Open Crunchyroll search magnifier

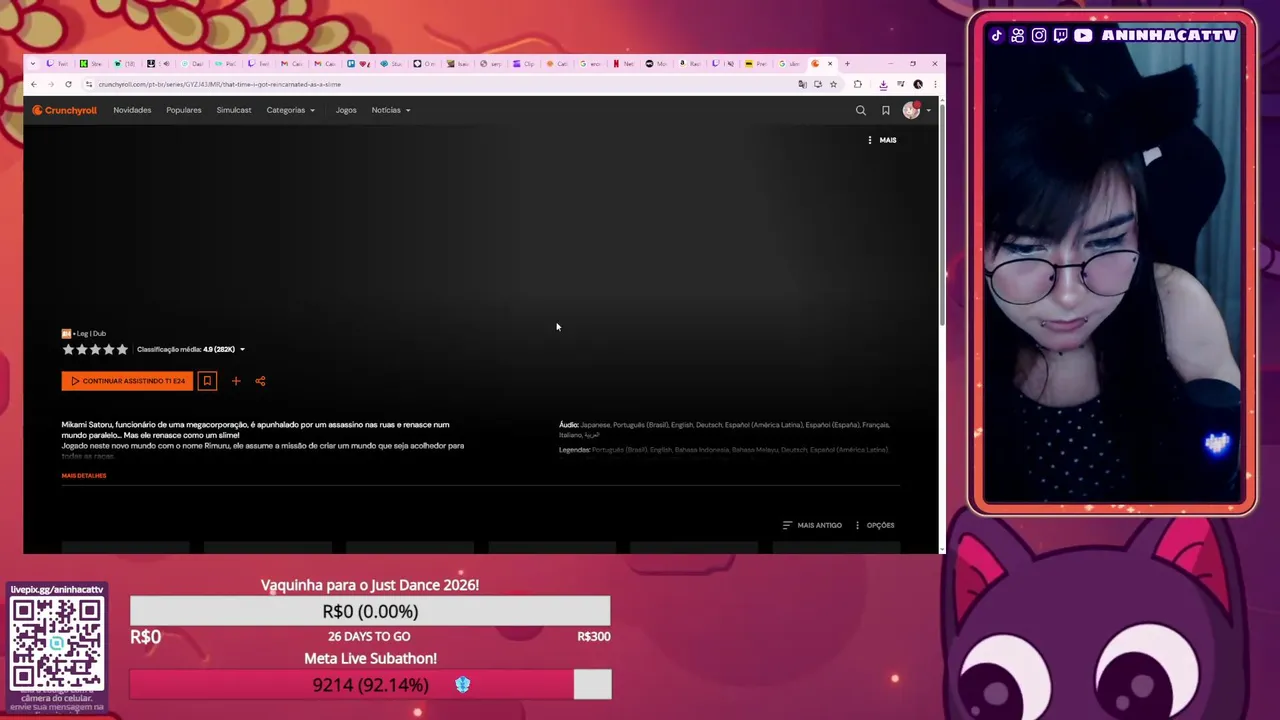(x=861, y=110)
